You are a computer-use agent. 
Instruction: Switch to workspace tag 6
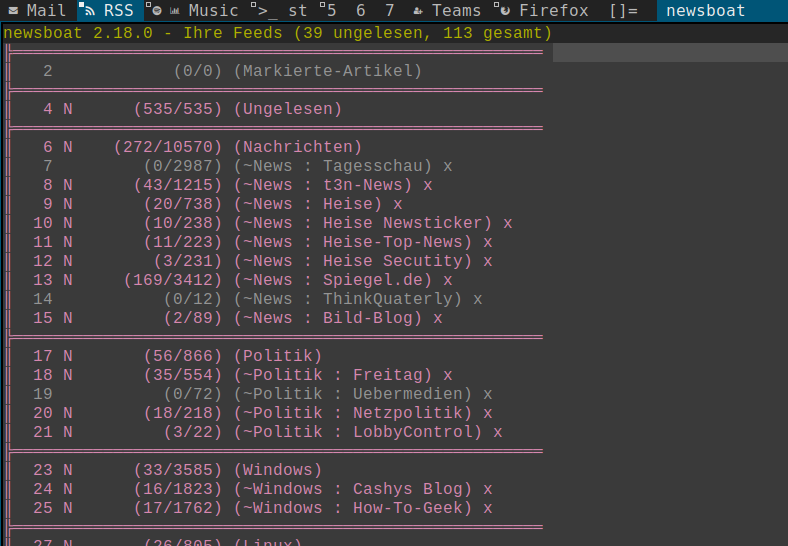[x=360, y=11]
